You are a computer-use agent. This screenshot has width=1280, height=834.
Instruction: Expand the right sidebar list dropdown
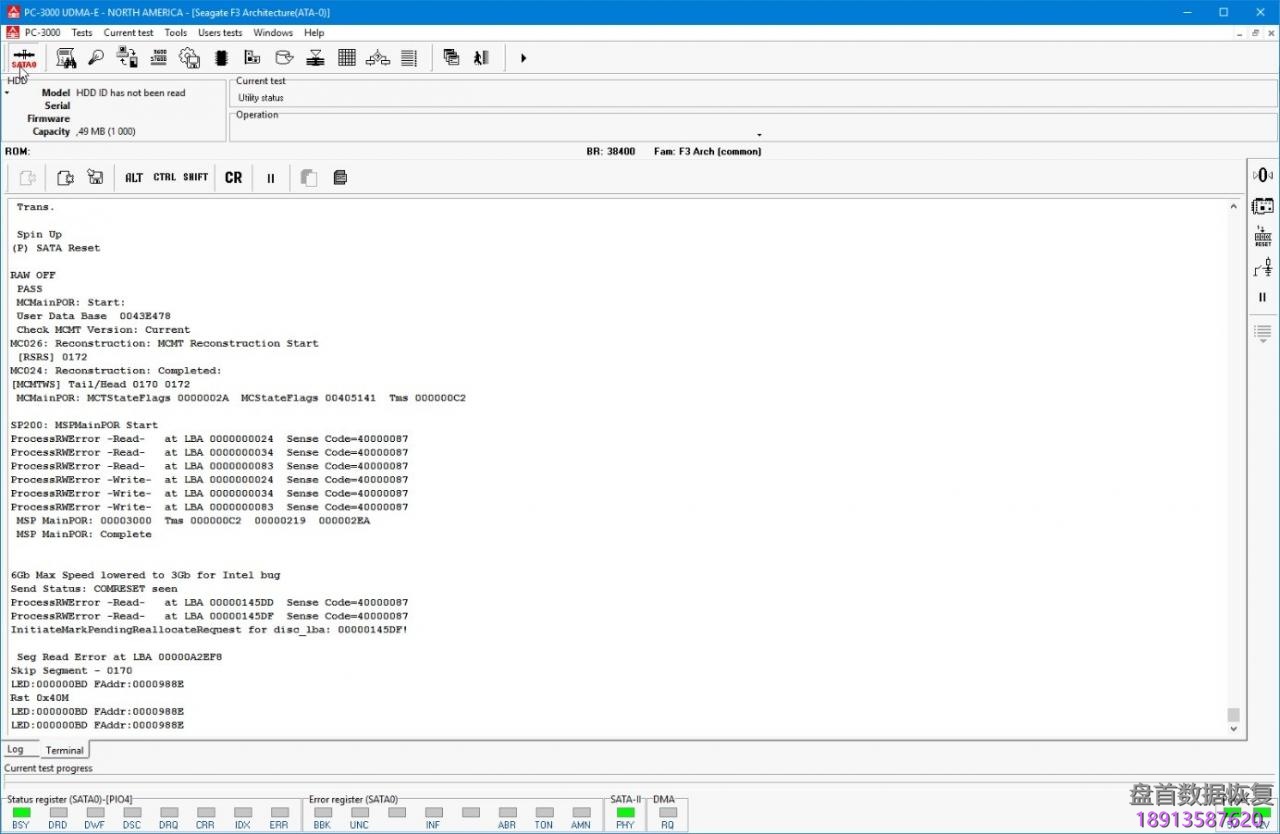(1262, 333)
